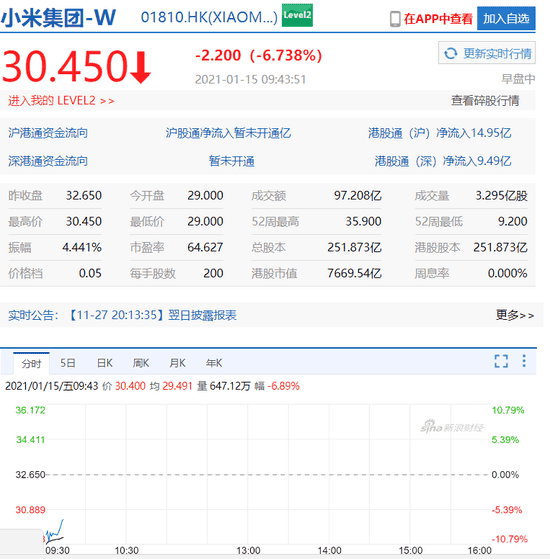550x559 pixels.
Task: Open 深港通资金流向 link
Action: coord(48,161)
